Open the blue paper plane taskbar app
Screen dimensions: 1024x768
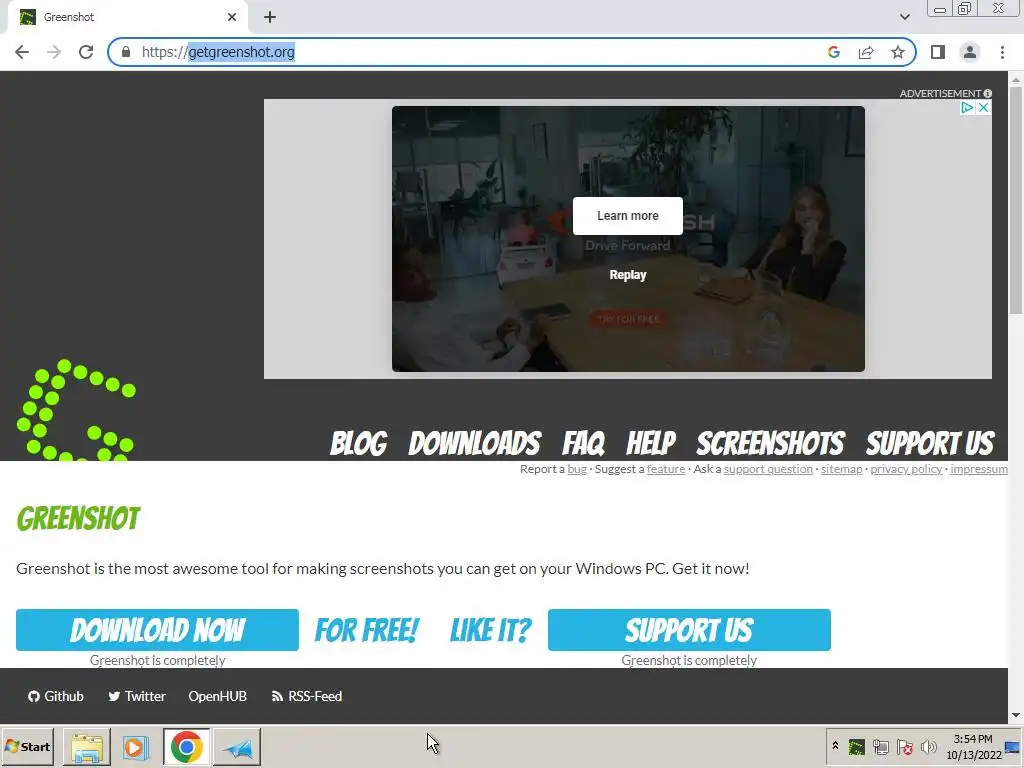tap(237, 747)
